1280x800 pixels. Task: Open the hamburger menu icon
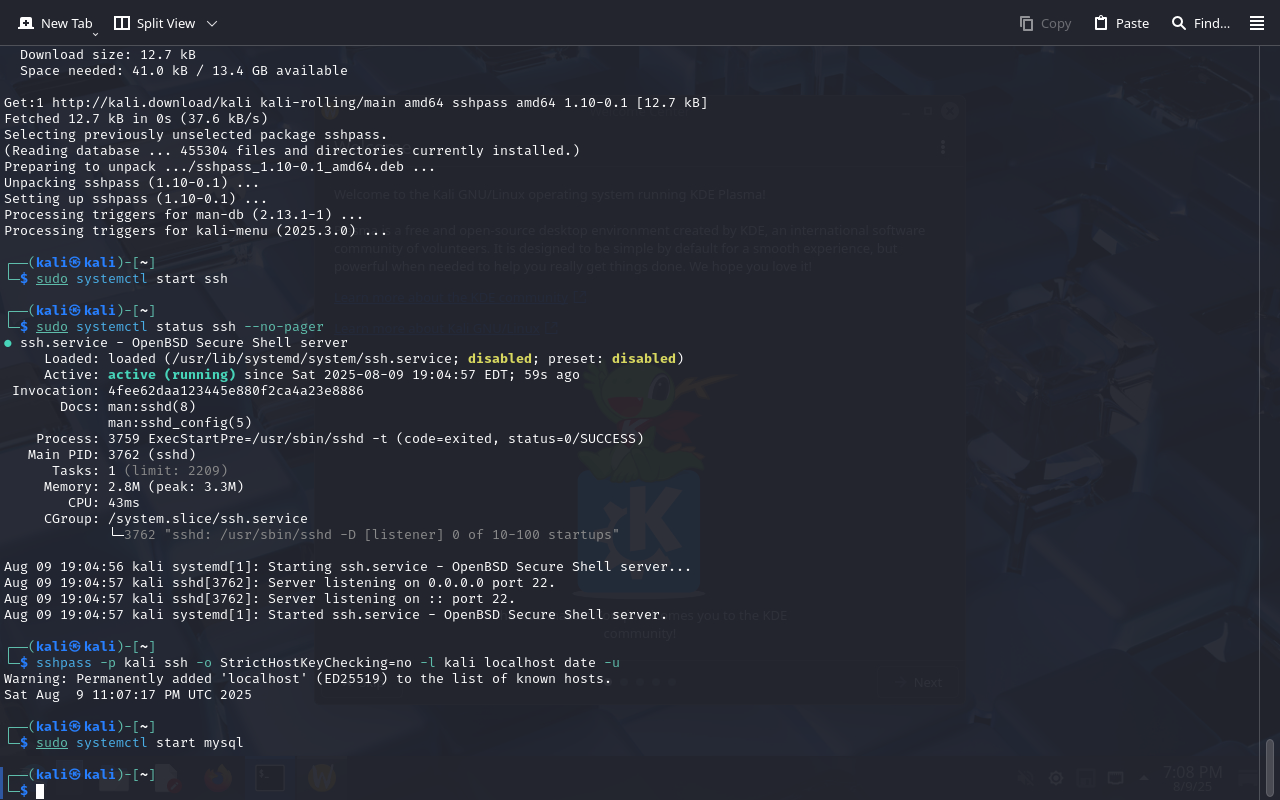tap(1257, 23)
